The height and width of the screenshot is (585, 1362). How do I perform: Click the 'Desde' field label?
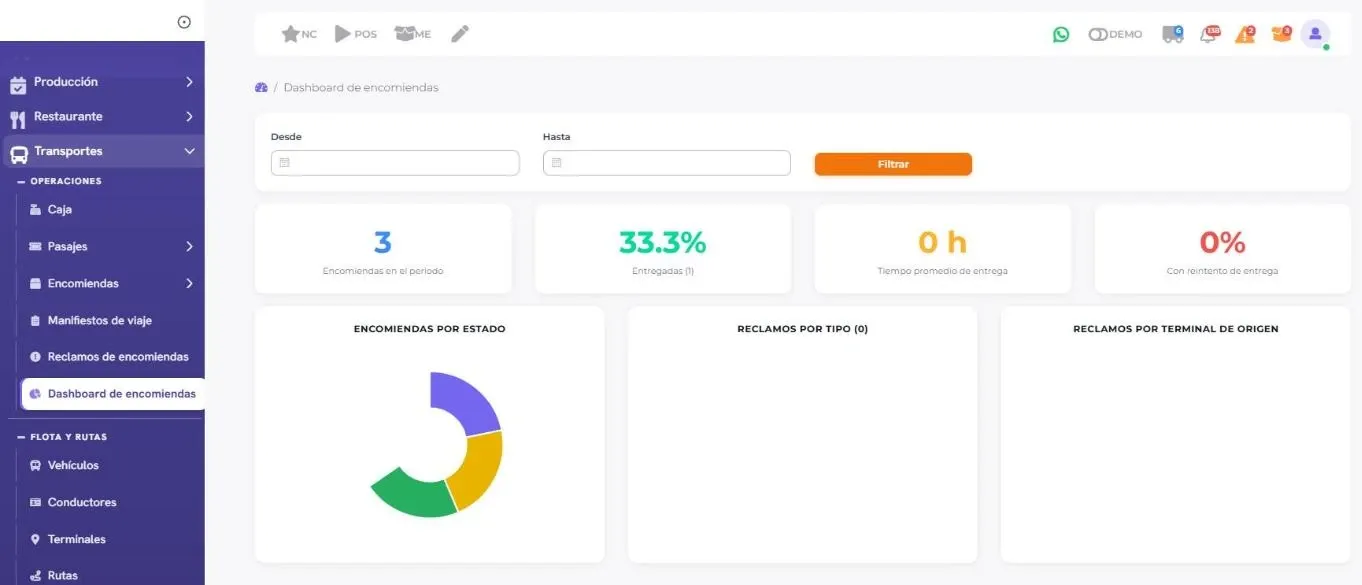286,137
